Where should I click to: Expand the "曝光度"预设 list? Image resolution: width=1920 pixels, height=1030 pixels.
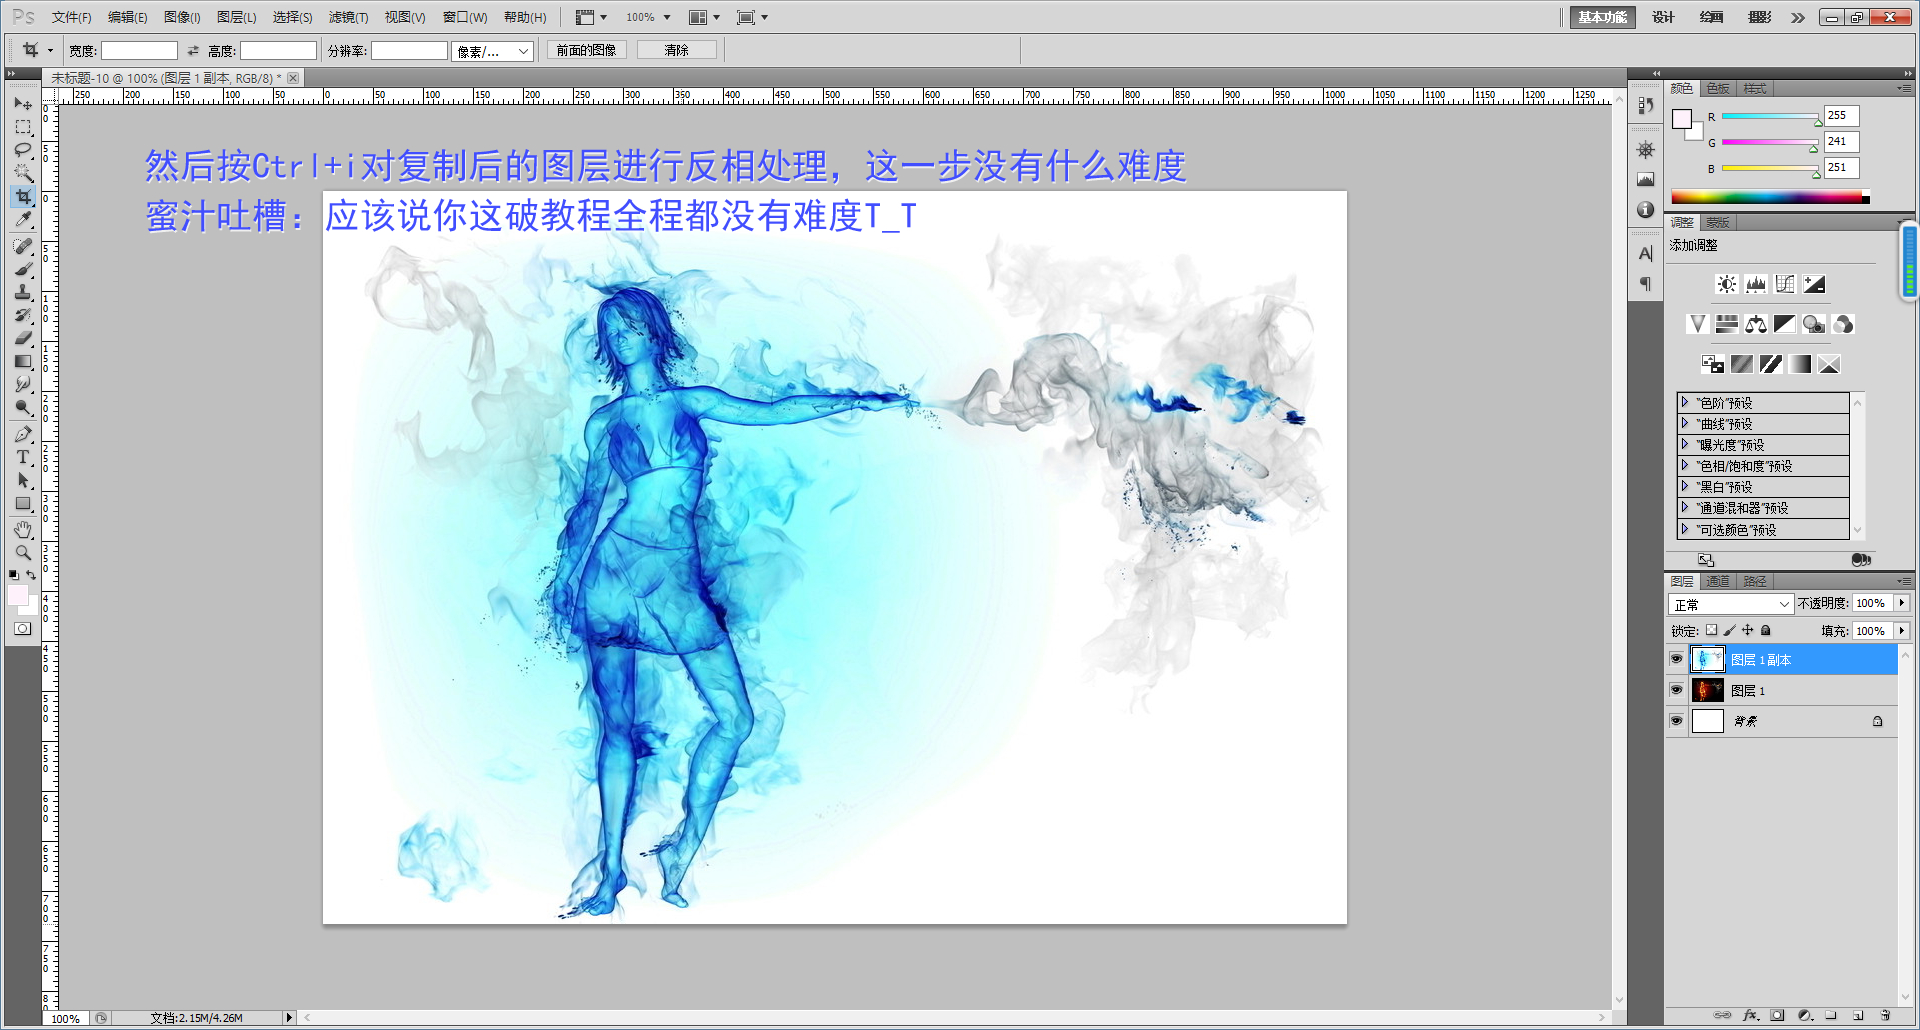1685,444
